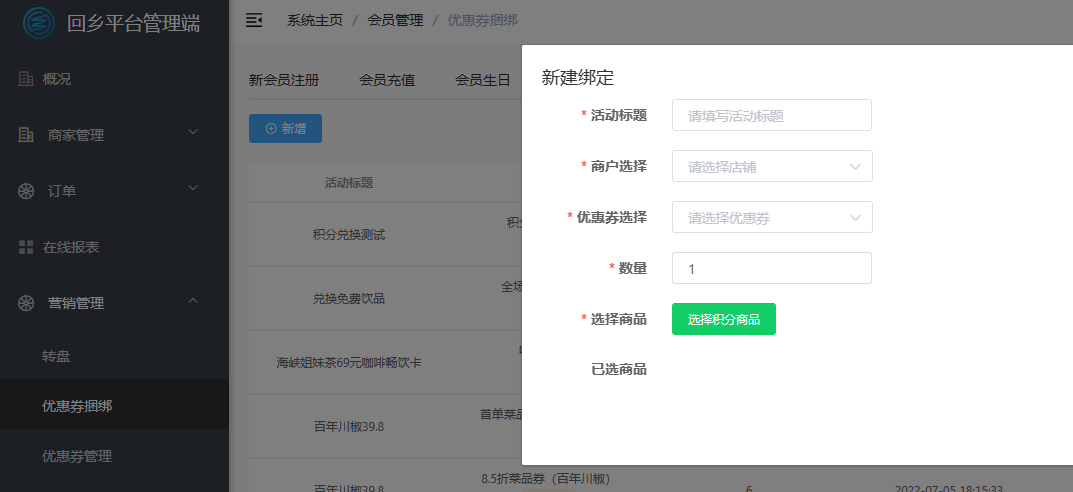Click the 新增 add button

click(285, 129)
